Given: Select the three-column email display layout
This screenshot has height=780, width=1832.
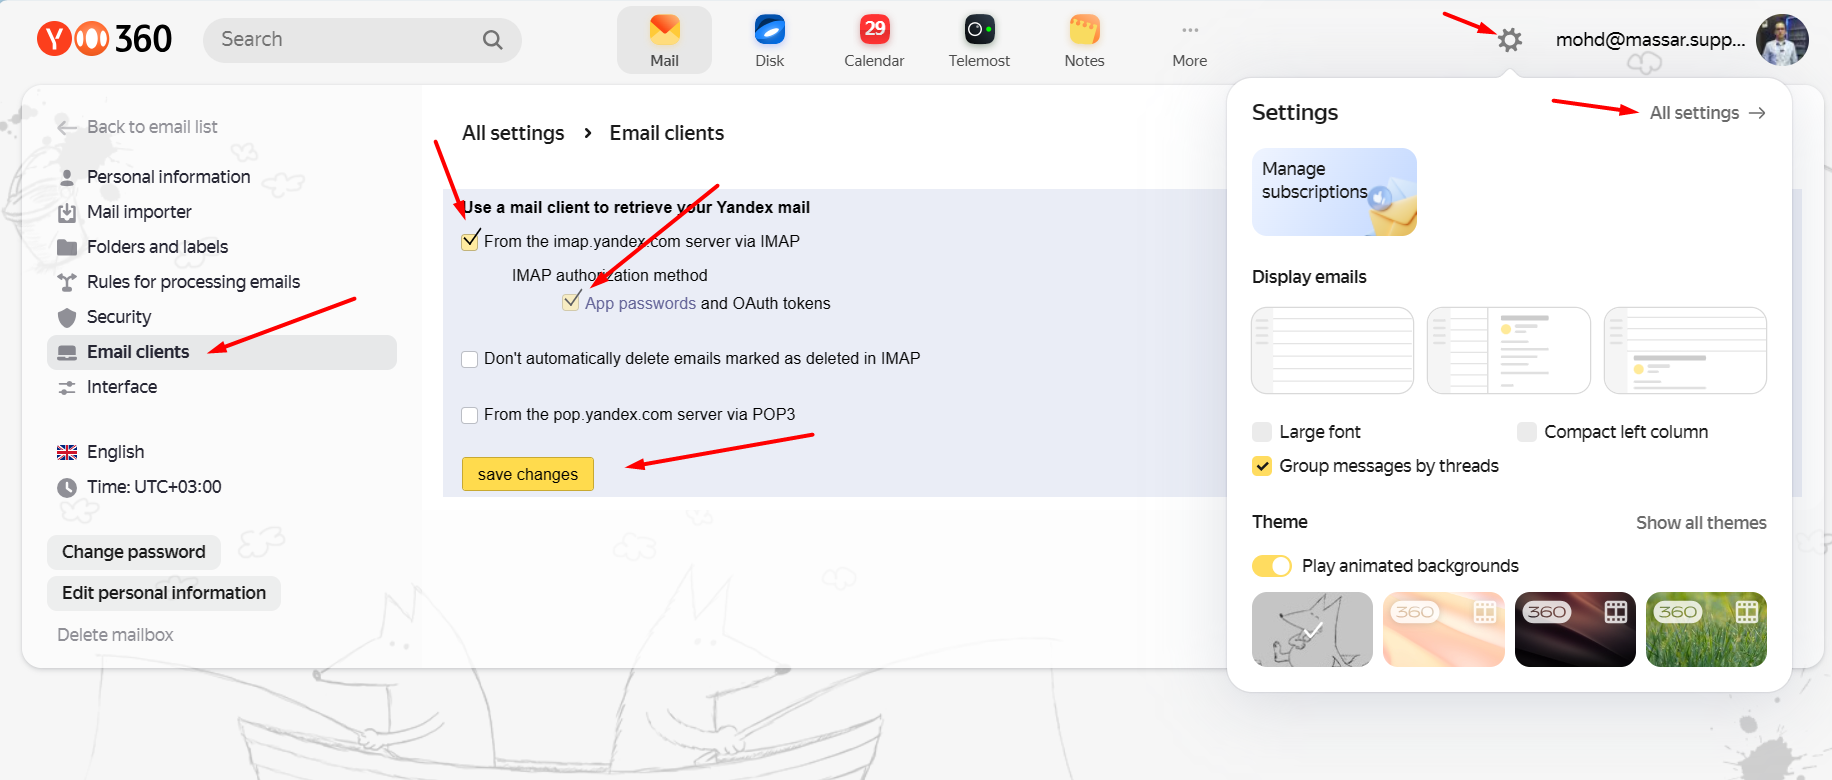Looking at the screenshot, I should [1508, 350].
